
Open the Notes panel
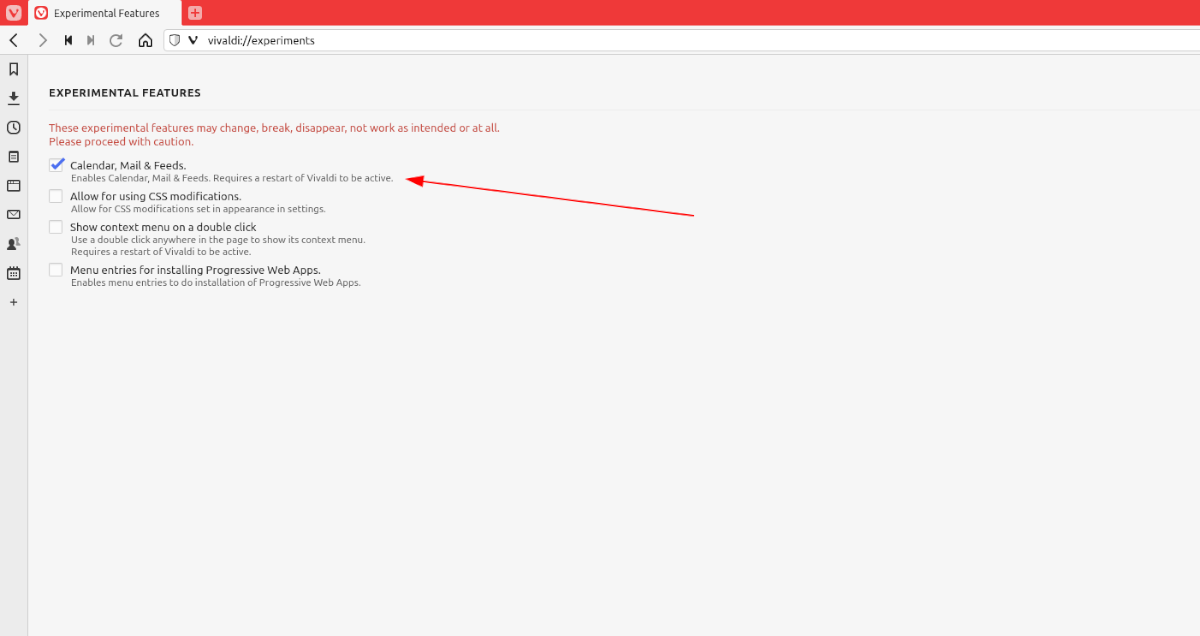(x=13, y=156)
